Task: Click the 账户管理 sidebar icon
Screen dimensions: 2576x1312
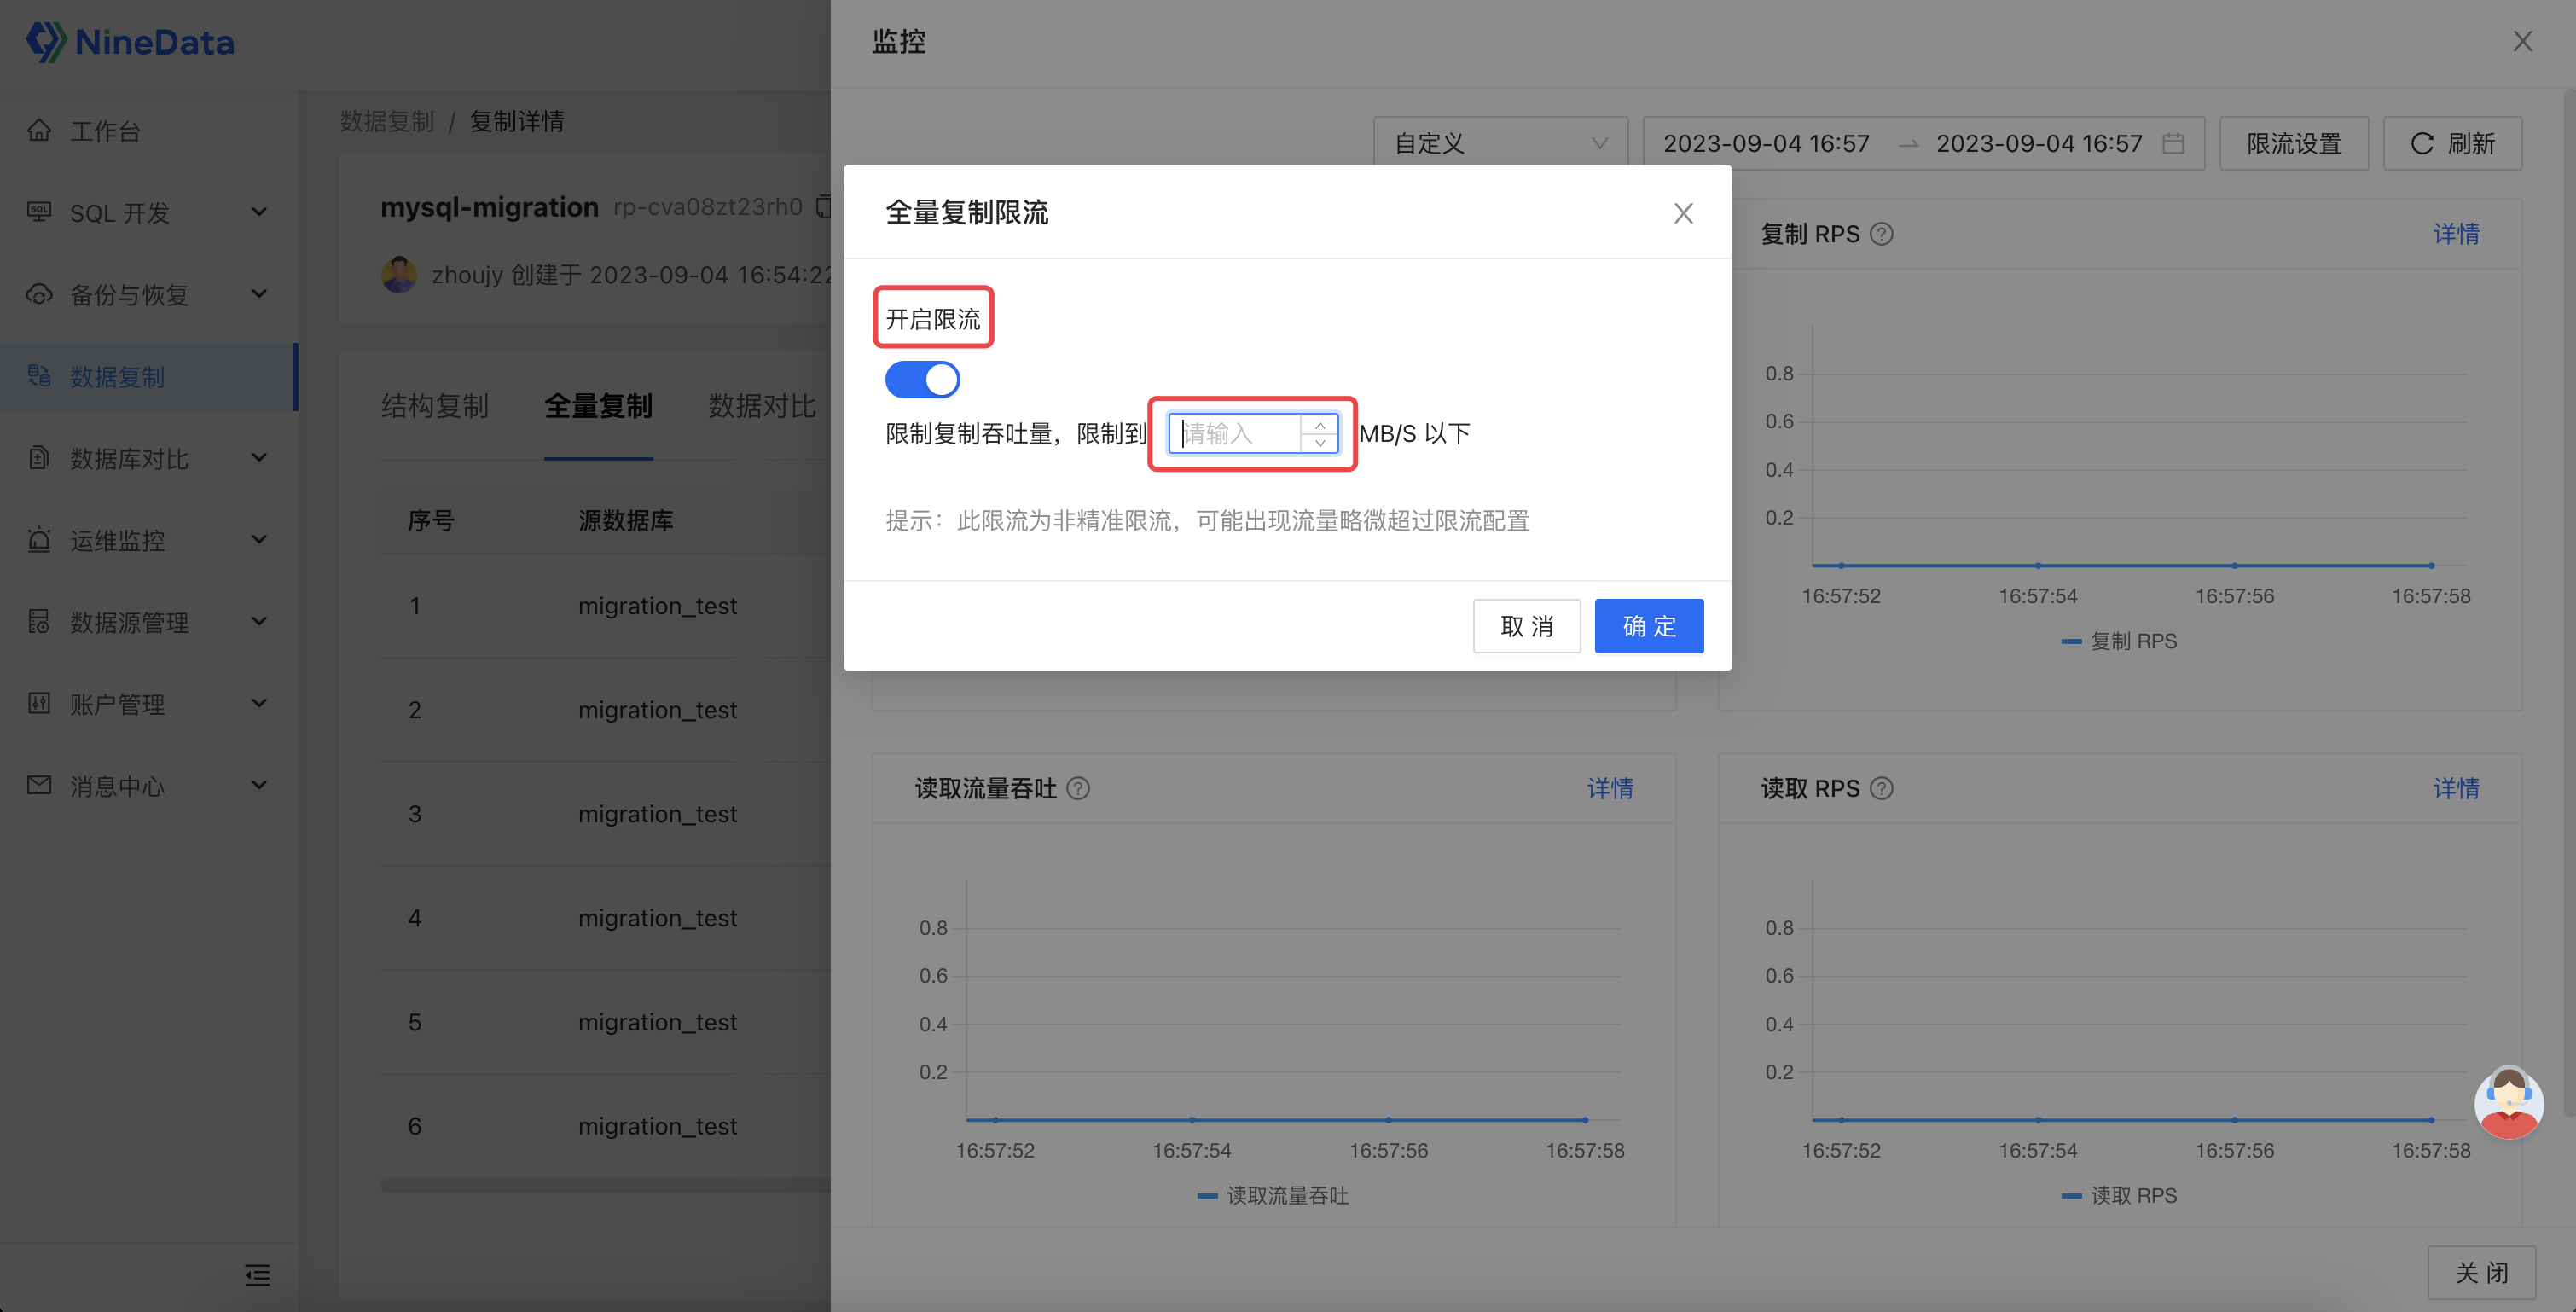Action: click(x=39, y=703)
